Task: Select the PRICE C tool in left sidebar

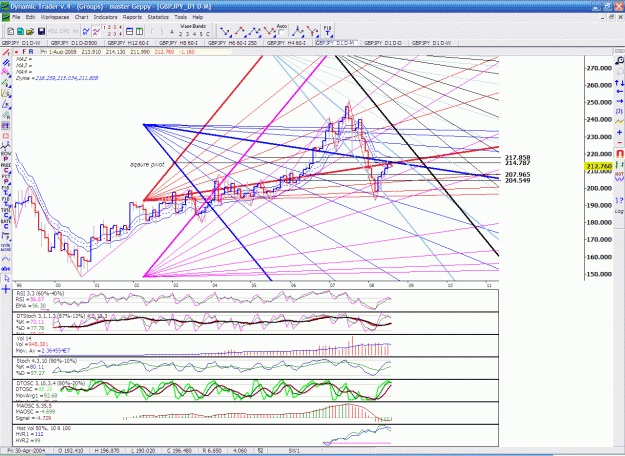Action: pos(6,167)
